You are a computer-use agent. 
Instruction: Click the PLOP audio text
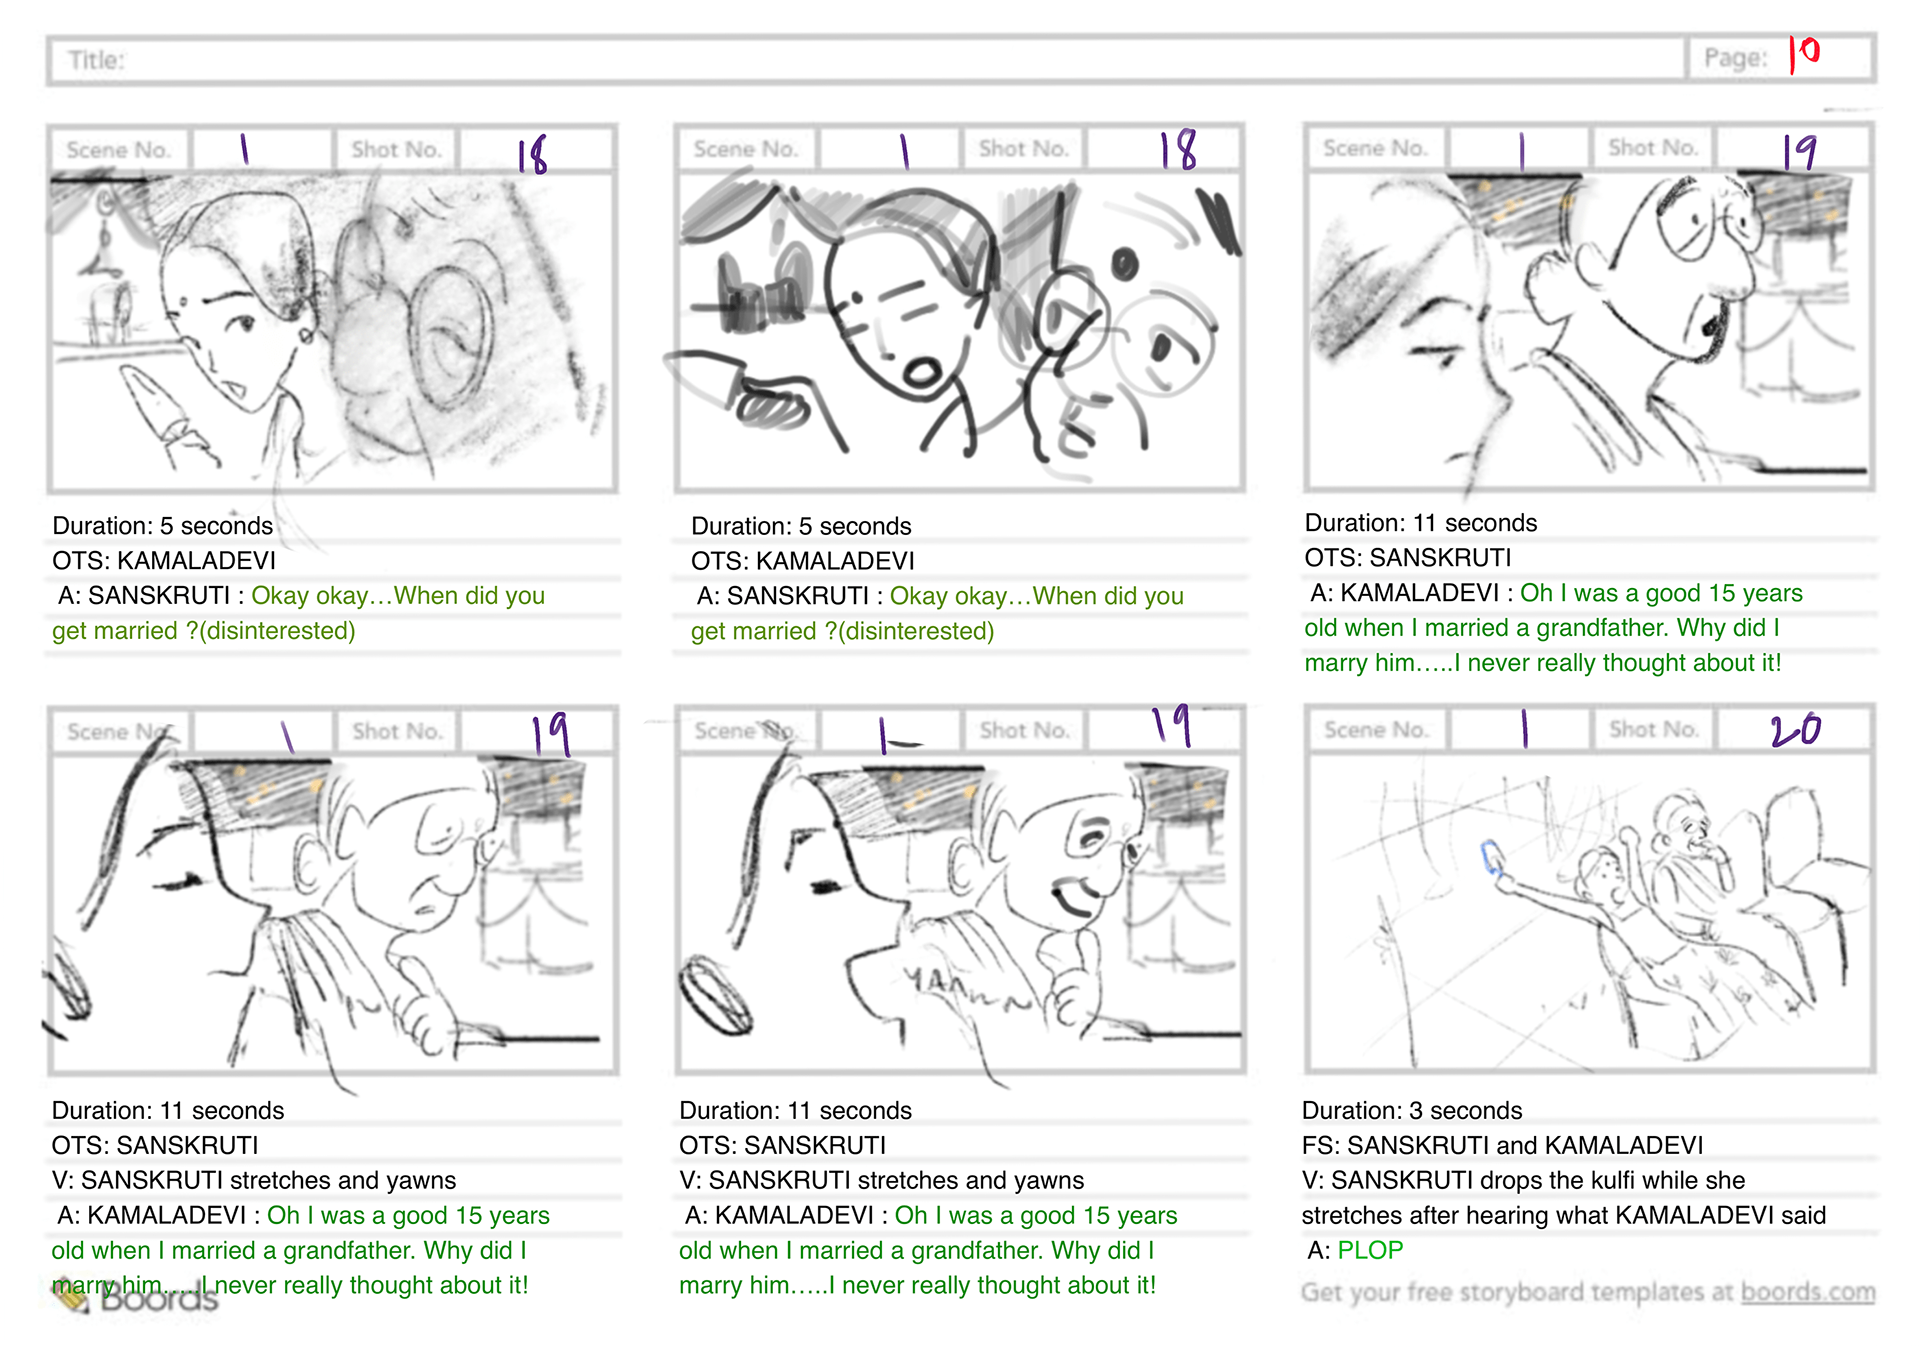tap(1370, 1250)
